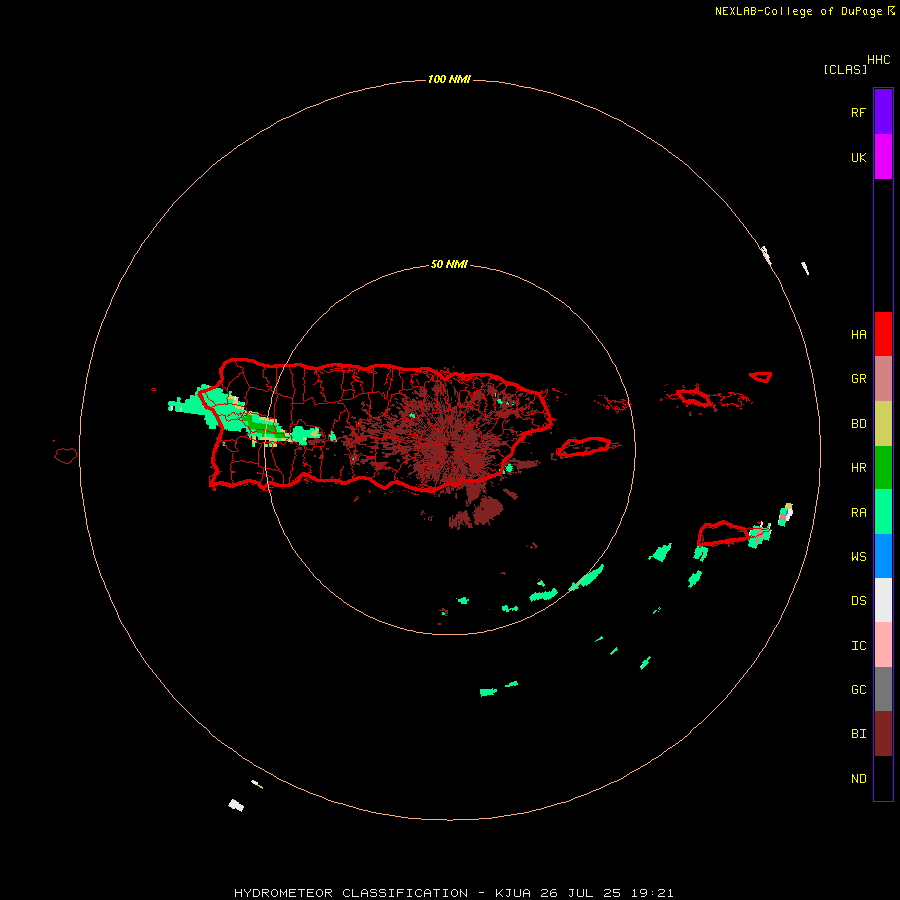Click the RF legend label
This screenshot has width=900, height=900.
click(858, 112)
